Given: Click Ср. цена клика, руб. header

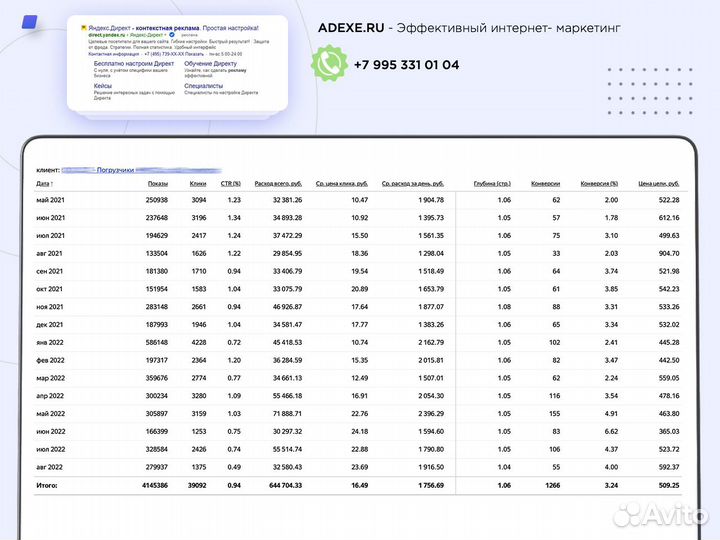Looking at the screenshot, I should coord(341,184).
